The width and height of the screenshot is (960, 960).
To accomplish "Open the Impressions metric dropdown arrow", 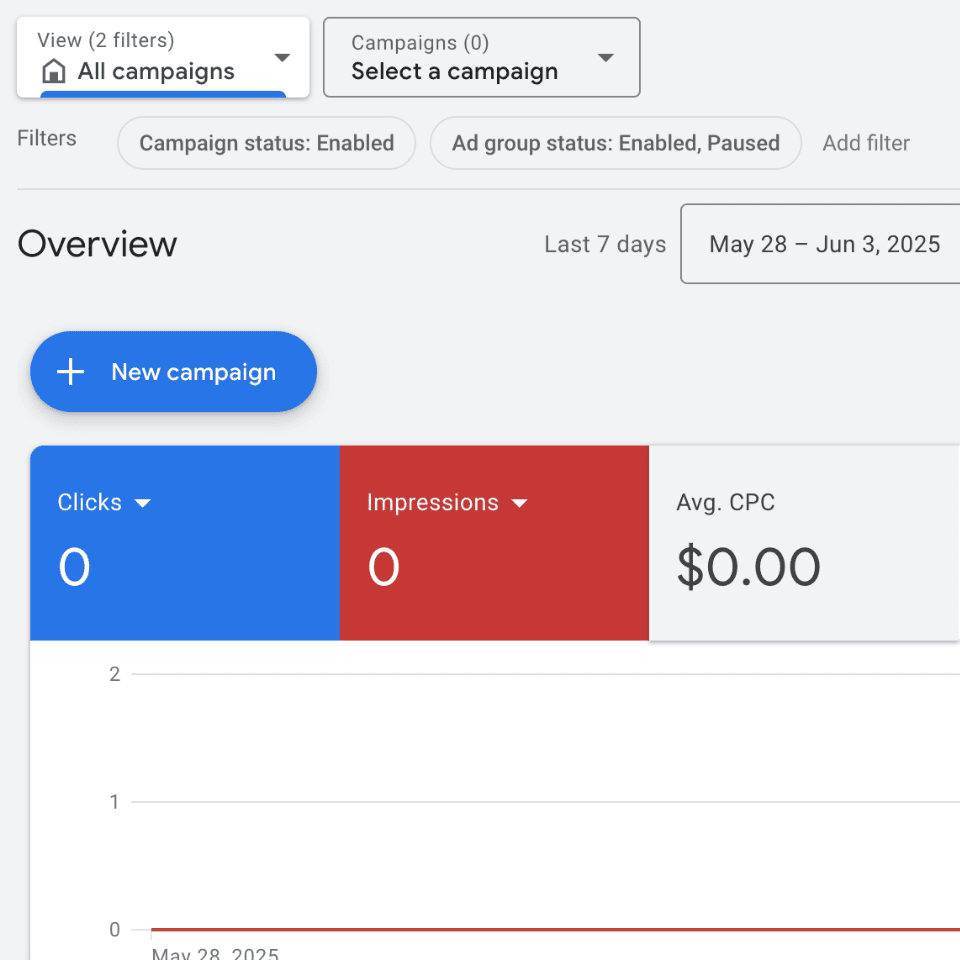I will tap(519, 503).
